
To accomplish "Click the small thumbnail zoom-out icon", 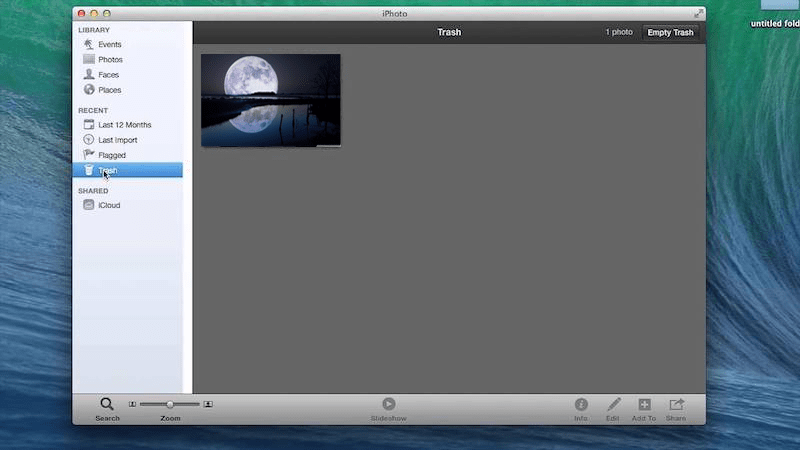I will pyautogui.click(x=132, y=404).
